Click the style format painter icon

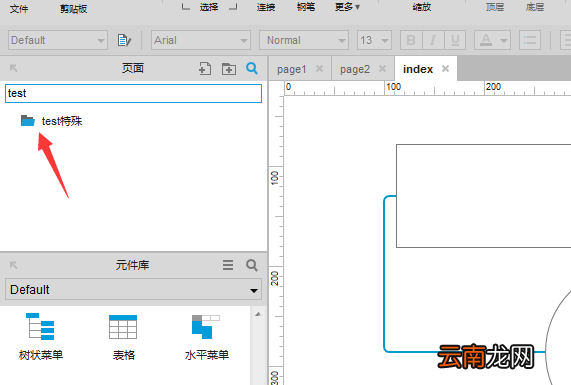(x=124, y=40)
